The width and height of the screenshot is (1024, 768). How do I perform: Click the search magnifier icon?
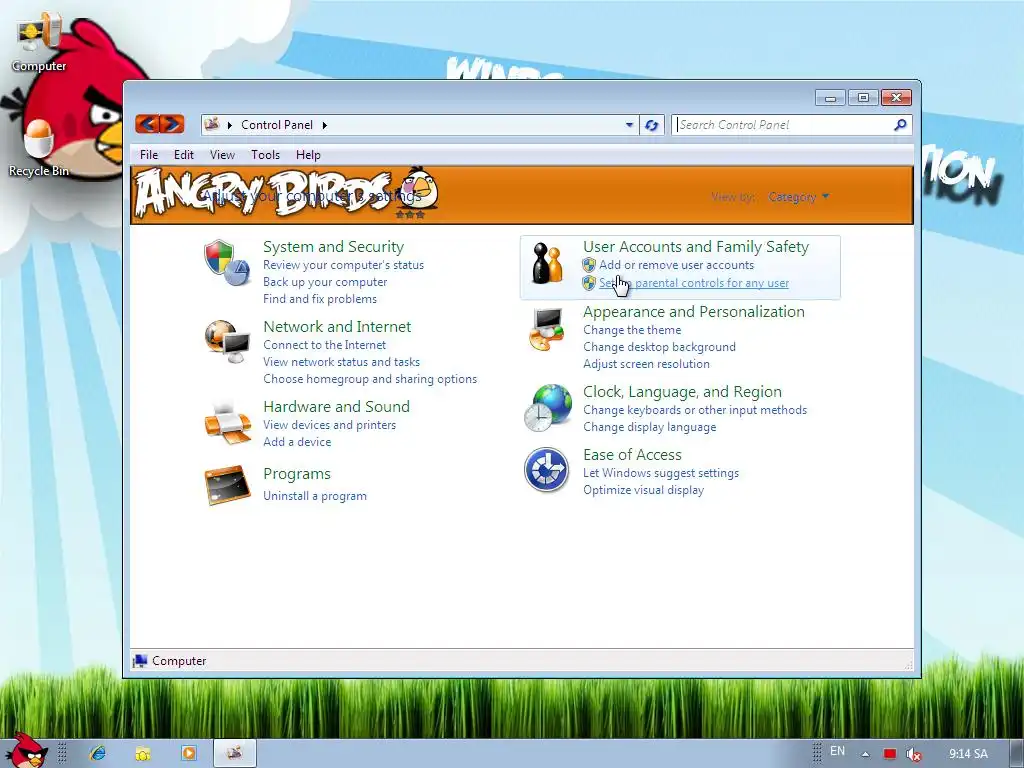click(x=900, y=124)
